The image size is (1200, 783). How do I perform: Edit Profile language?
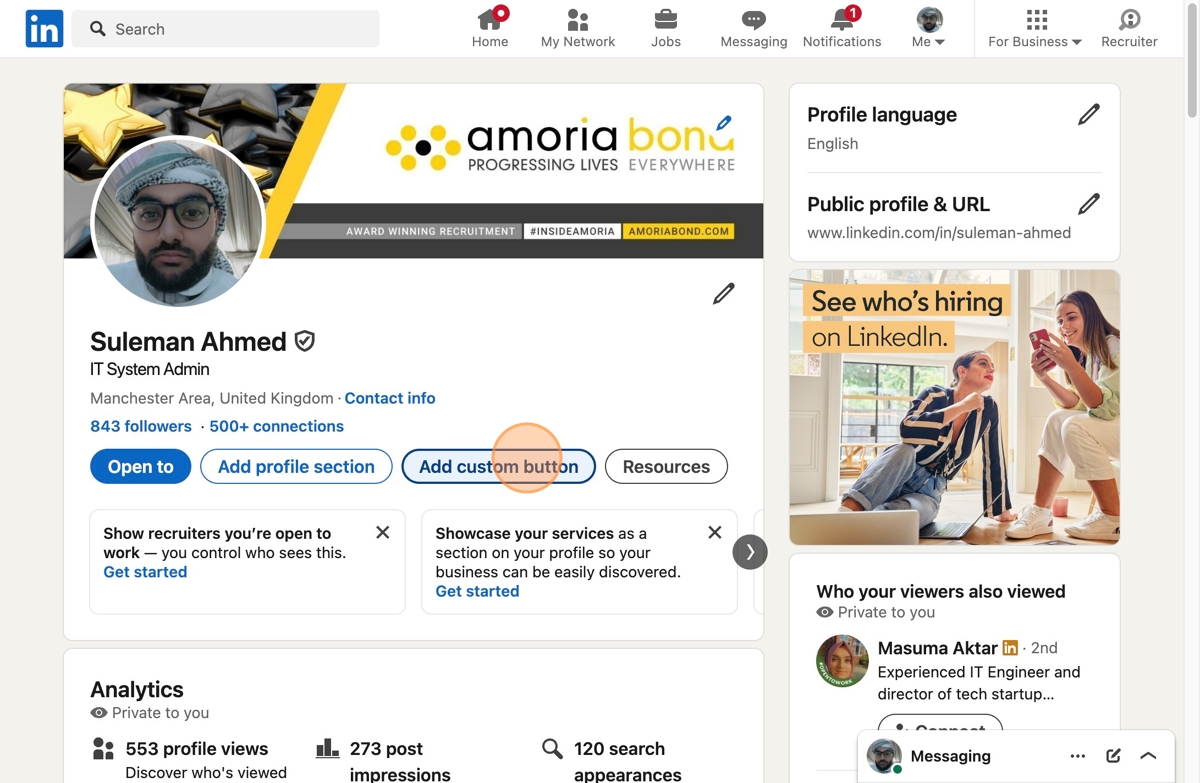click(1089, 115)
